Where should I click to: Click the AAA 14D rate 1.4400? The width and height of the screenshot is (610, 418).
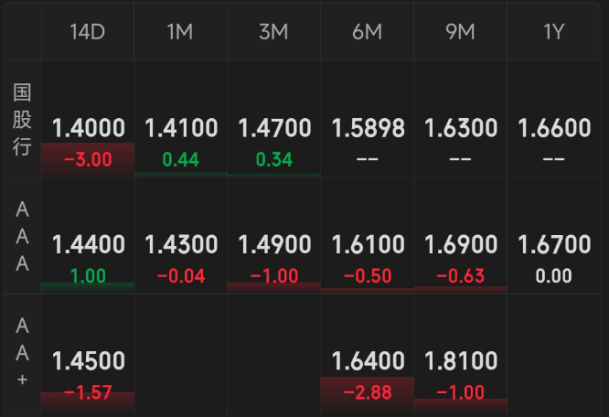pyautogui.click(x=88, y=245)
